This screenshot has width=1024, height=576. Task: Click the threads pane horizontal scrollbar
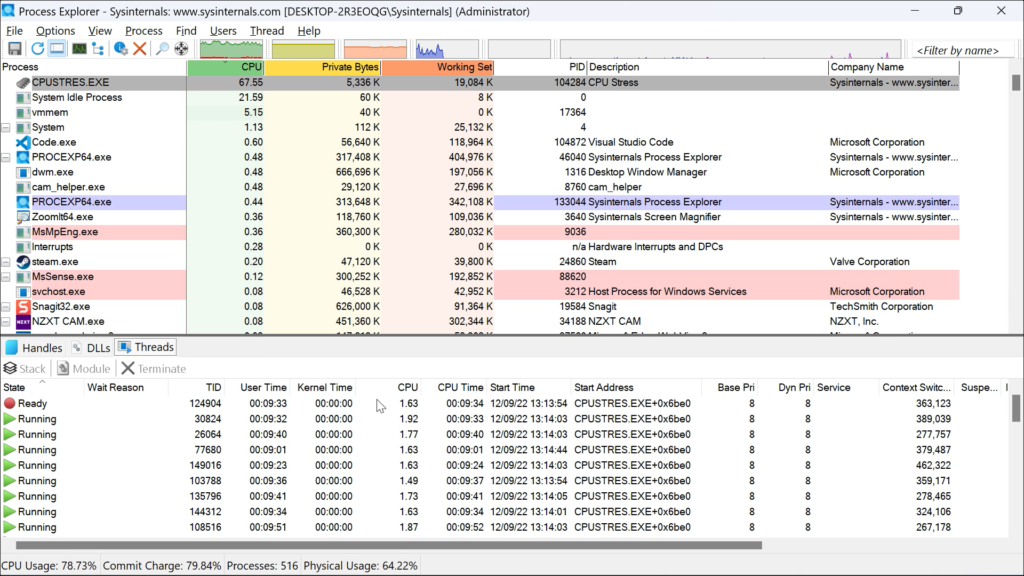(x=389, y=545)
